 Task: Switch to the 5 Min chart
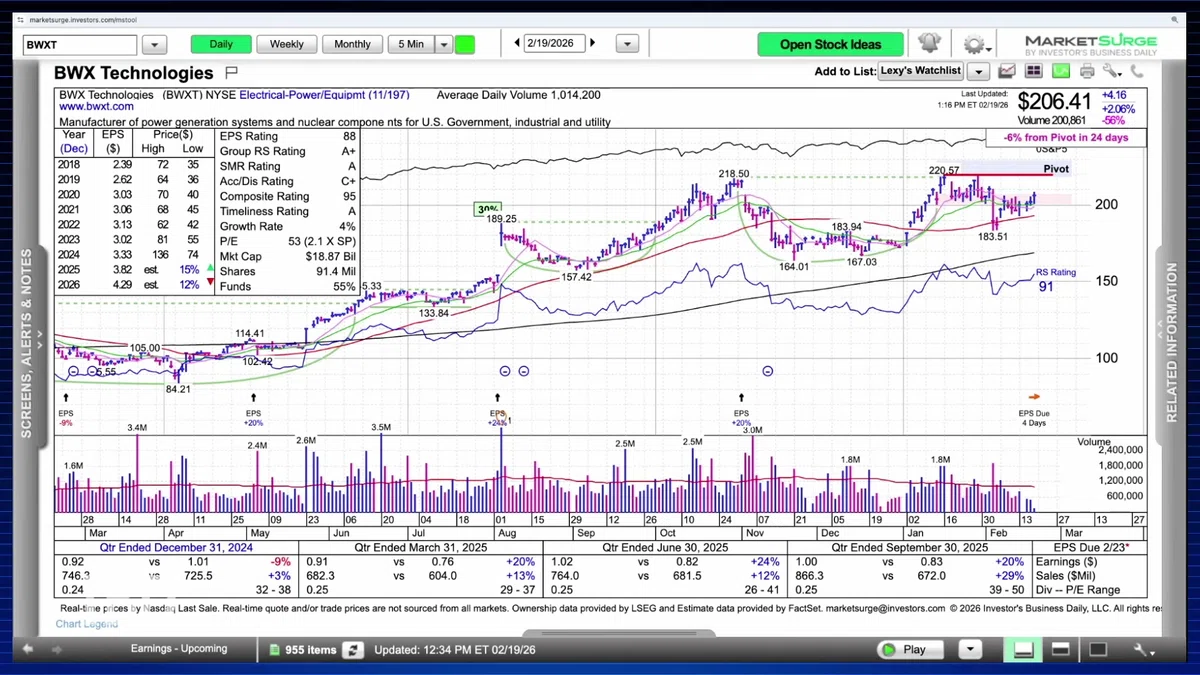click(x=411, y=44)
